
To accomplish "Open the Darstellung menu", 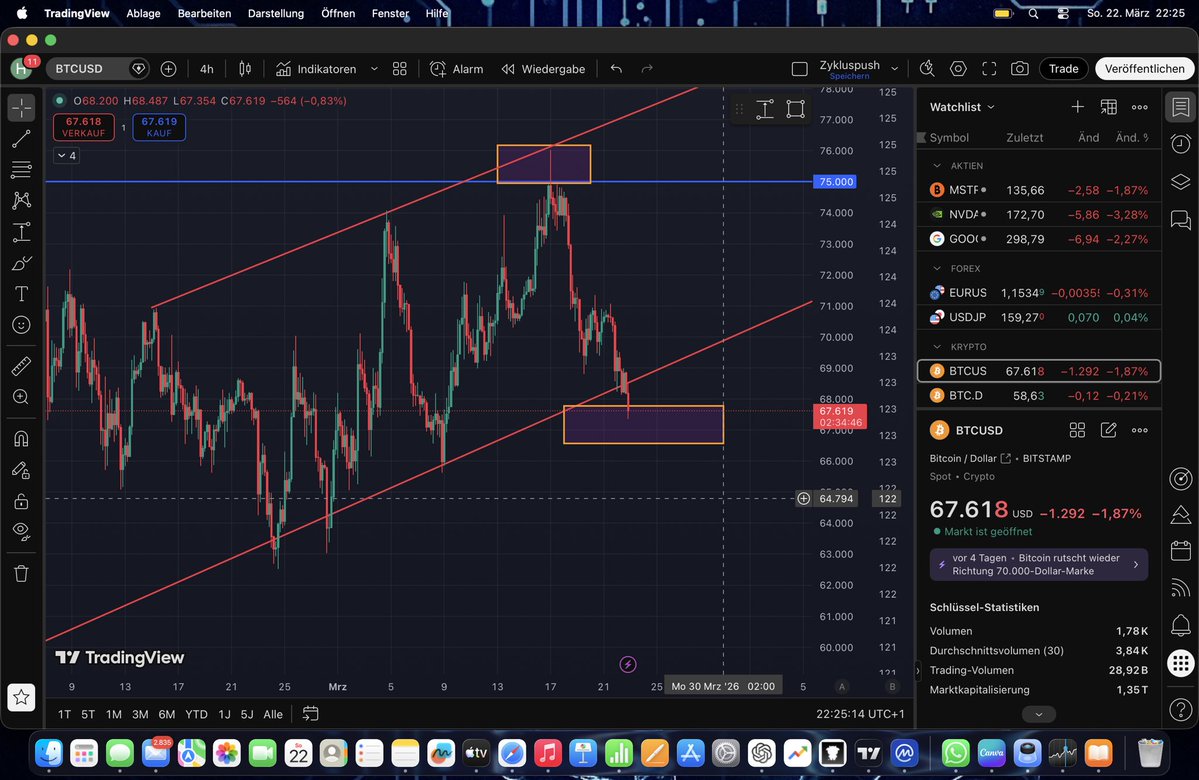I will [275, 13].
